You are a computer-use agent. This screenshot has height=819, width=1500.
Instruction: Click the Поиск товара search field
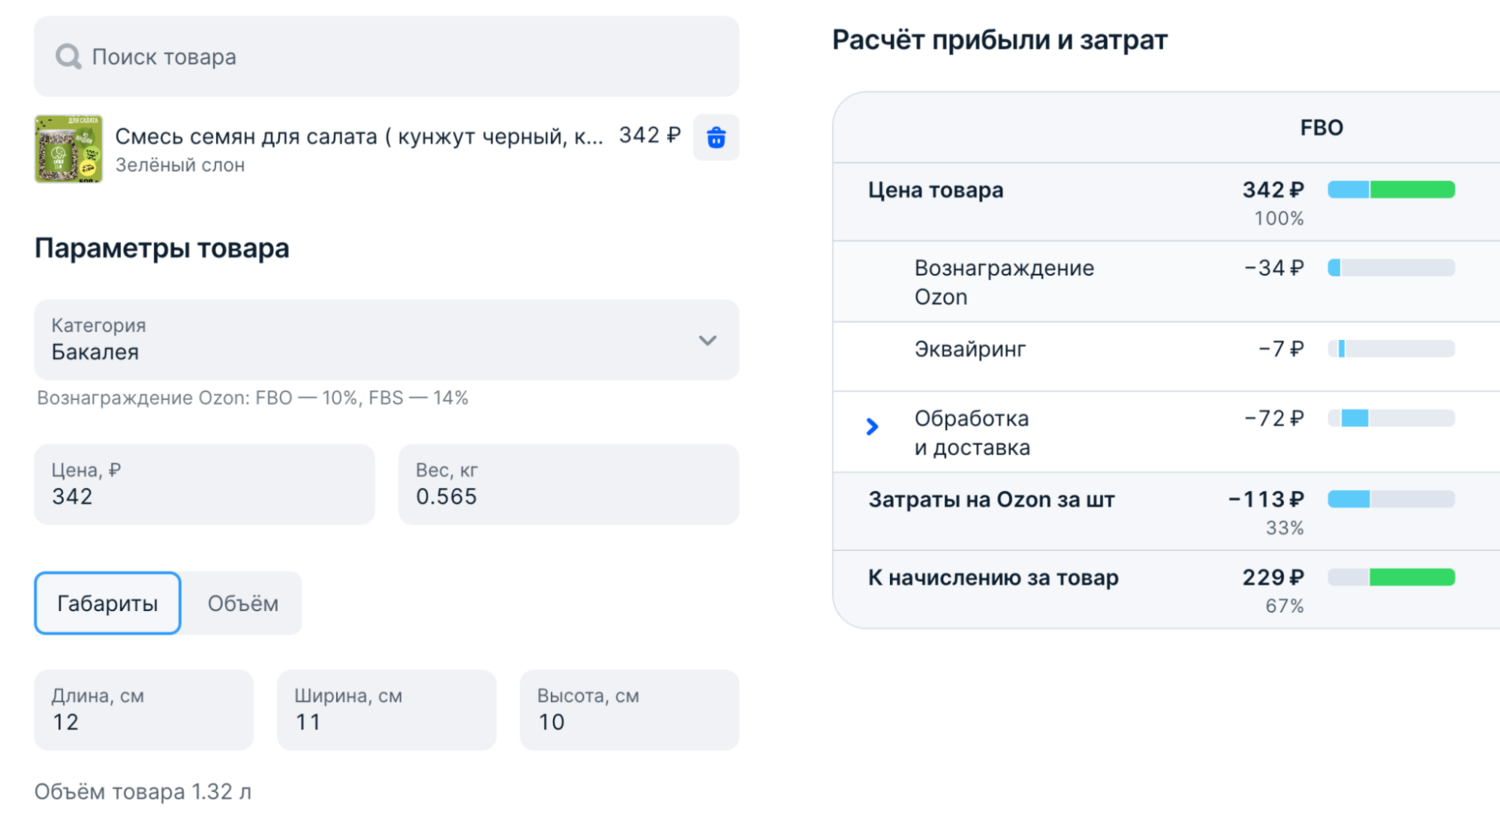click(400, 57)
